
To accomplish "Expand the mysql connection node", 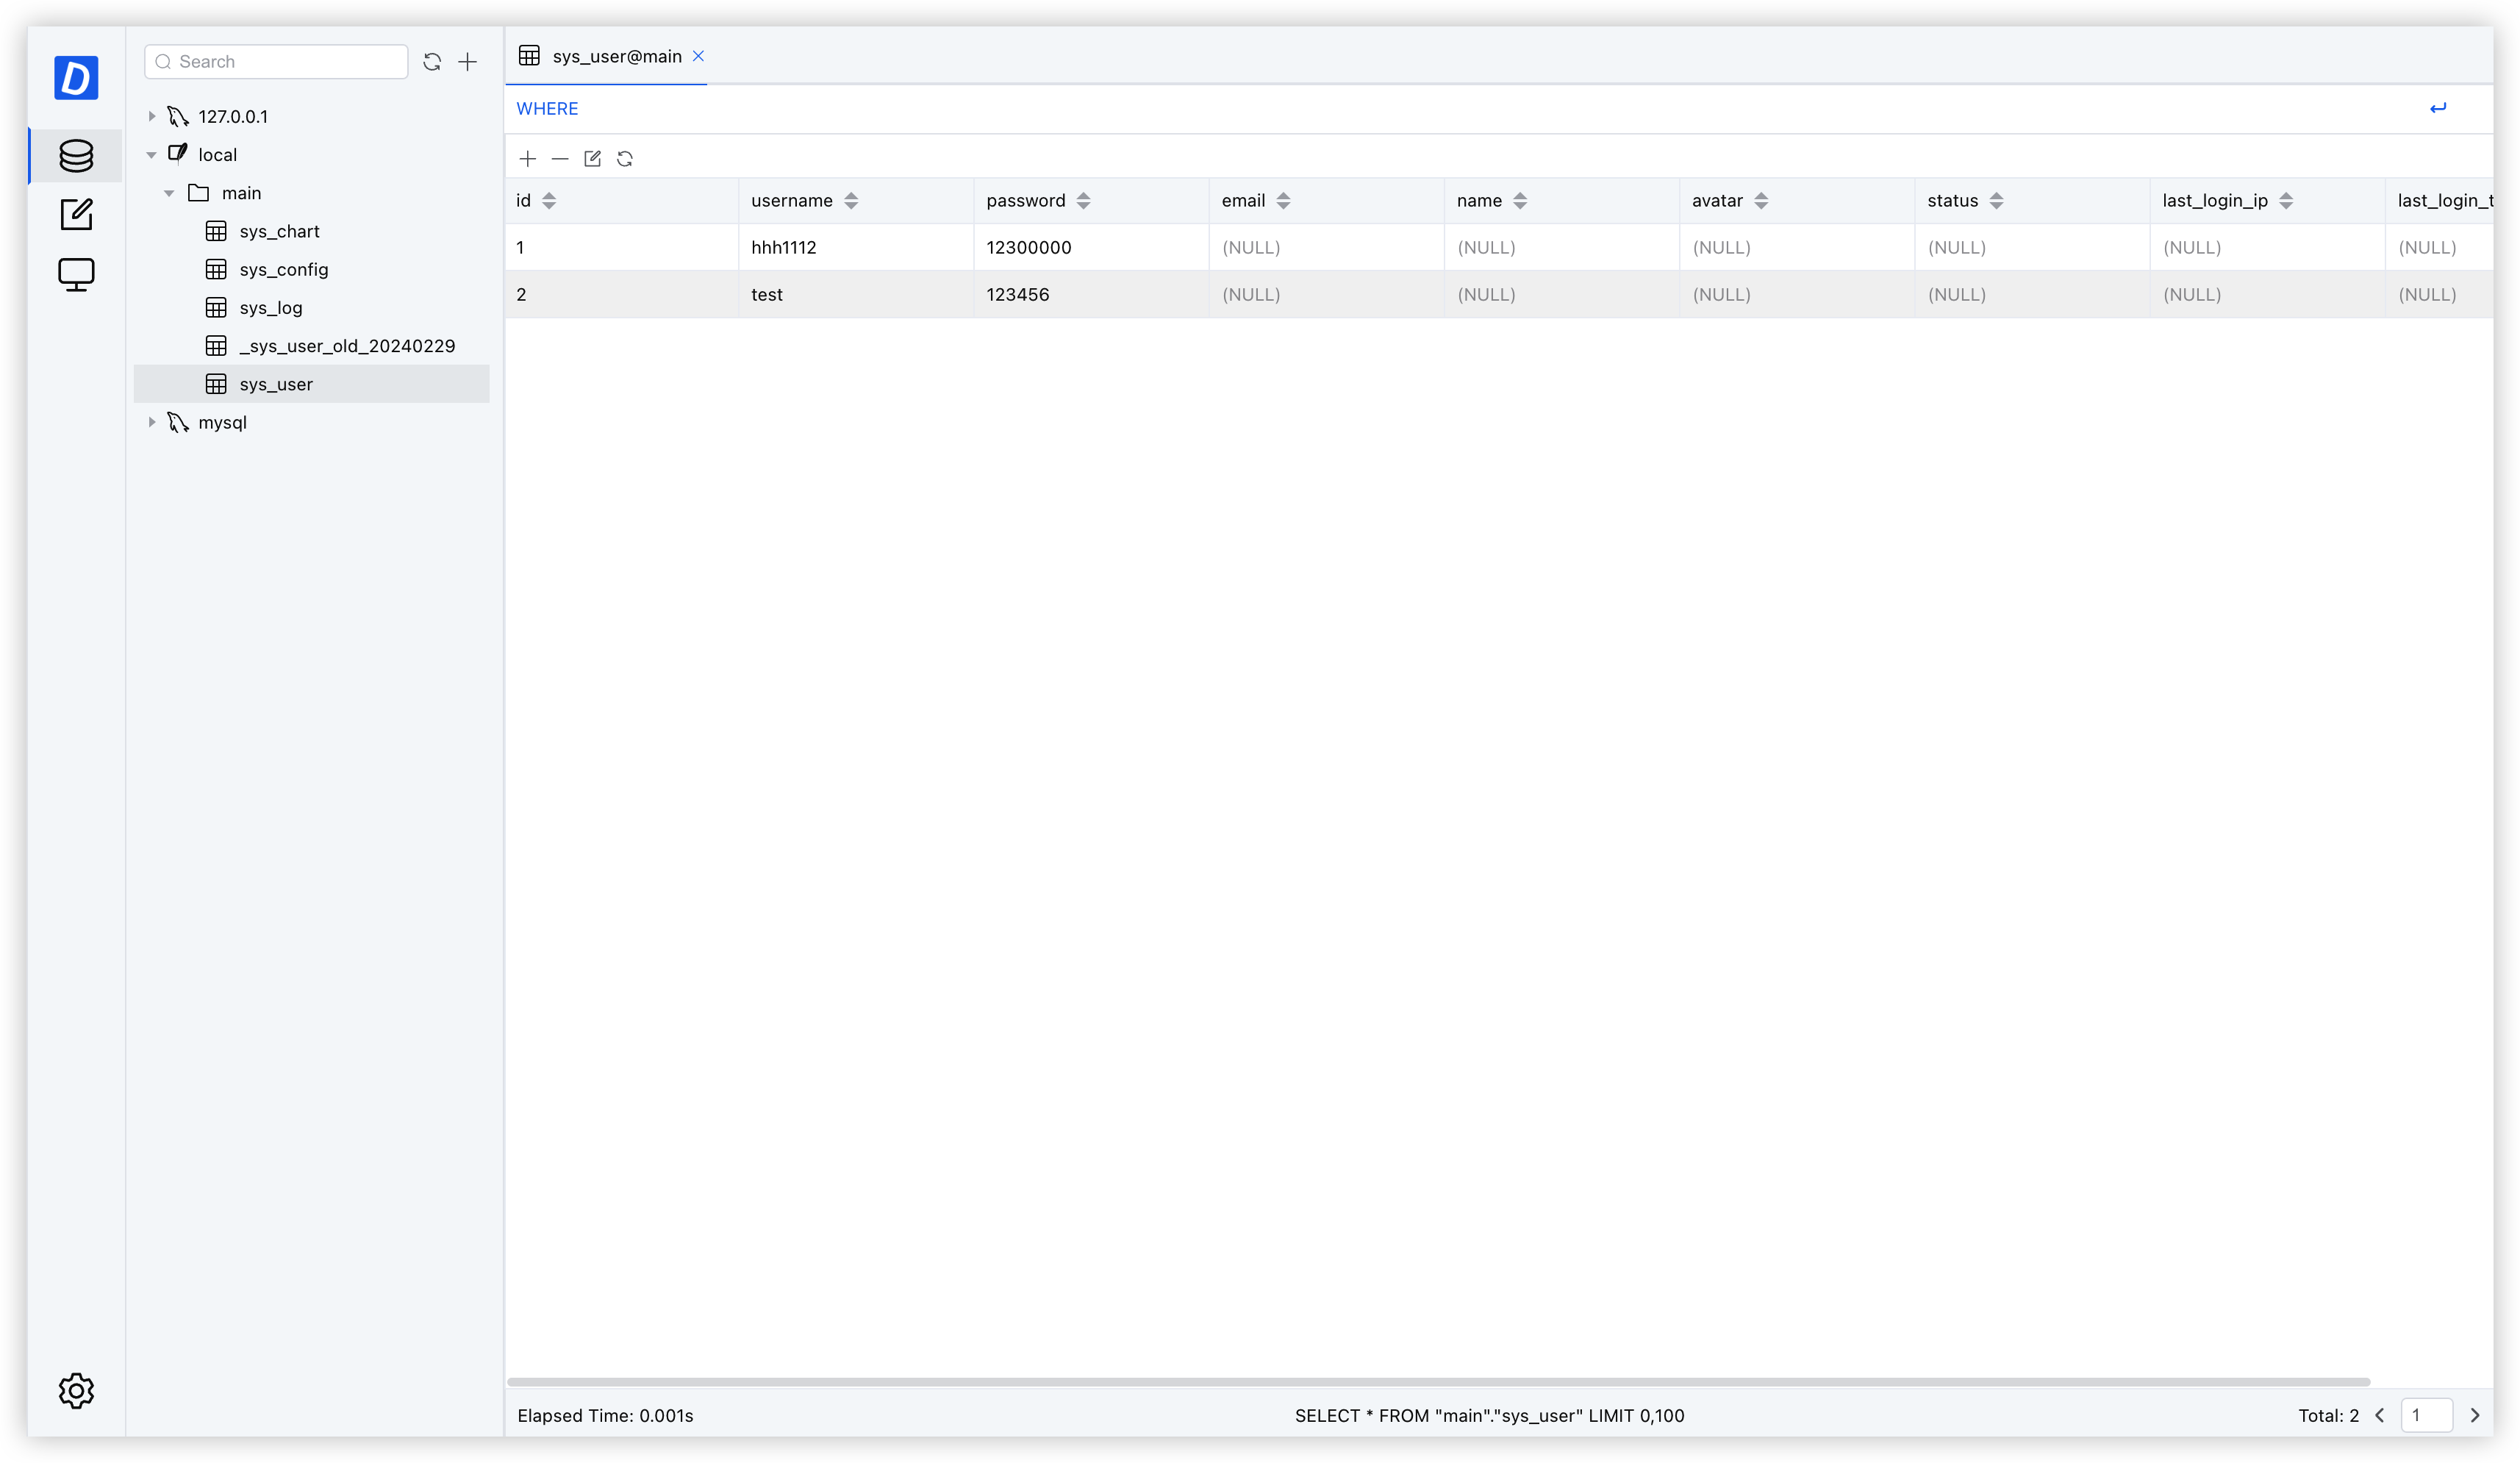I will [x=152, y=423].
